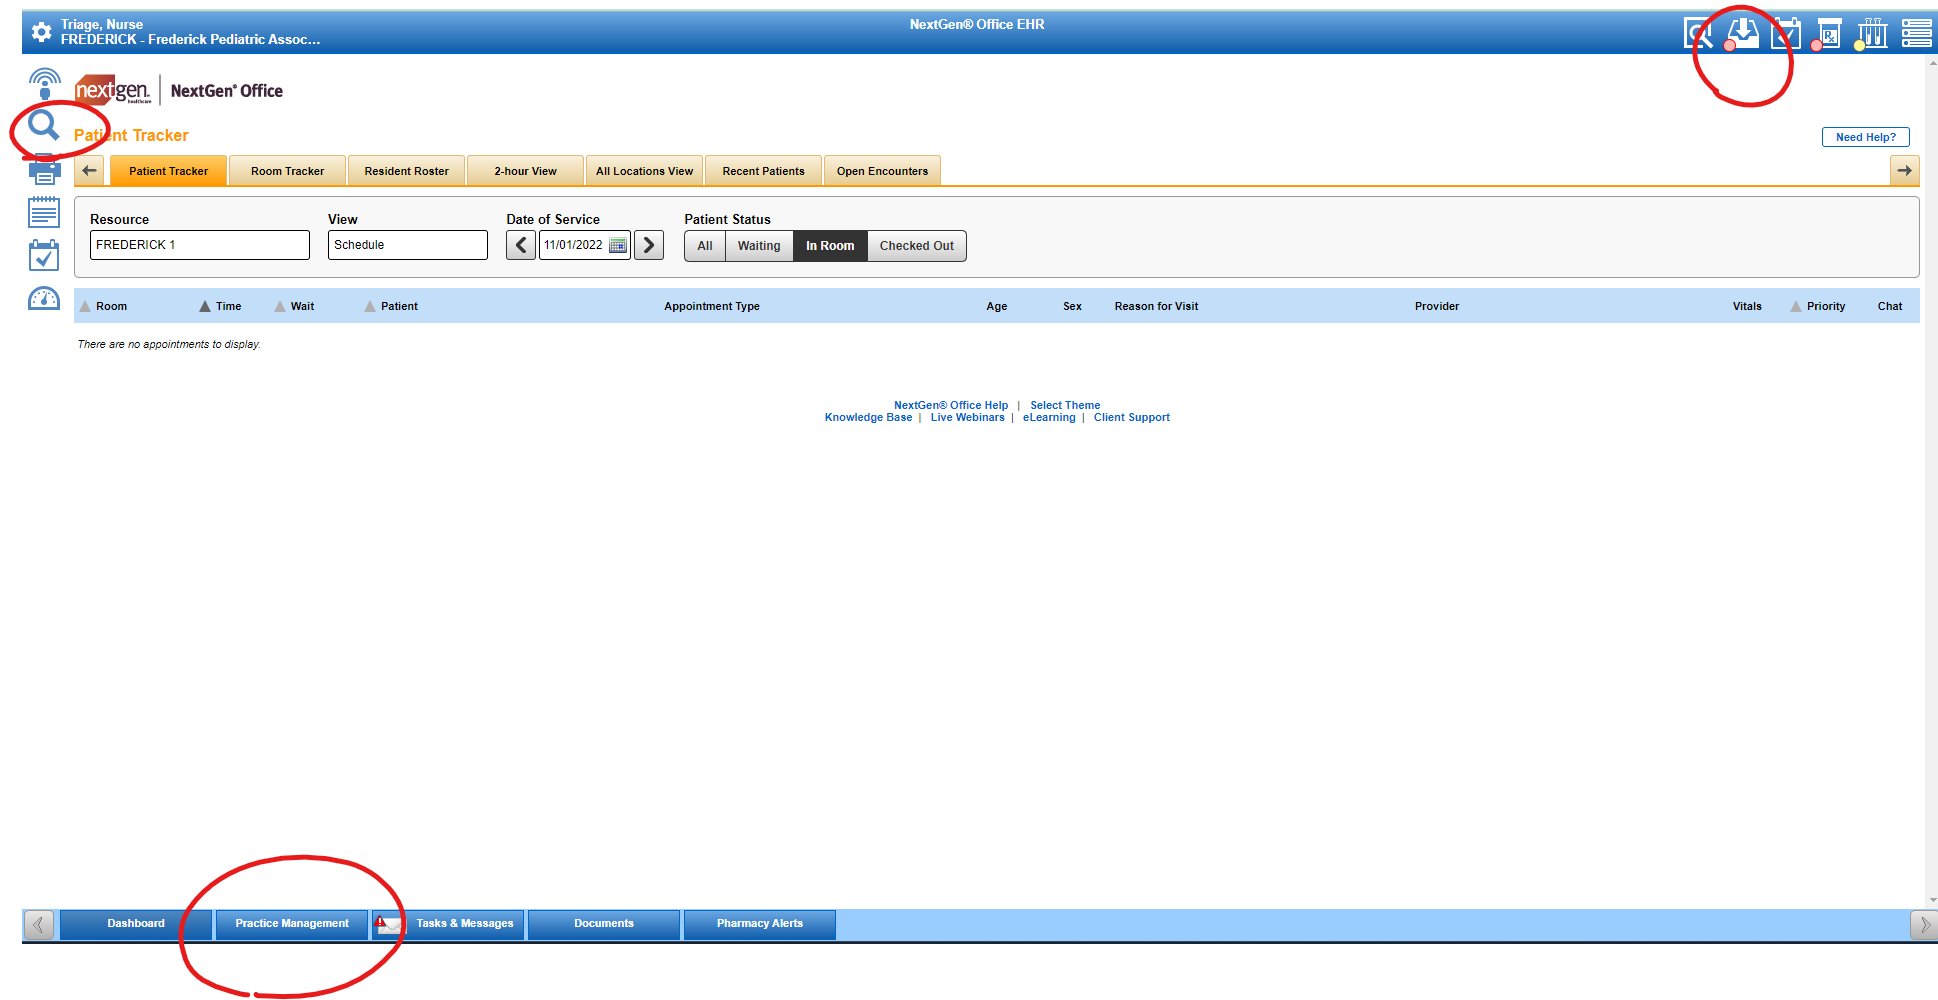Image resolution: width=1938 pixels, height=1000 pixels.
Task: Filter patients by Waiting status
Action: click(x=759, y=246)
